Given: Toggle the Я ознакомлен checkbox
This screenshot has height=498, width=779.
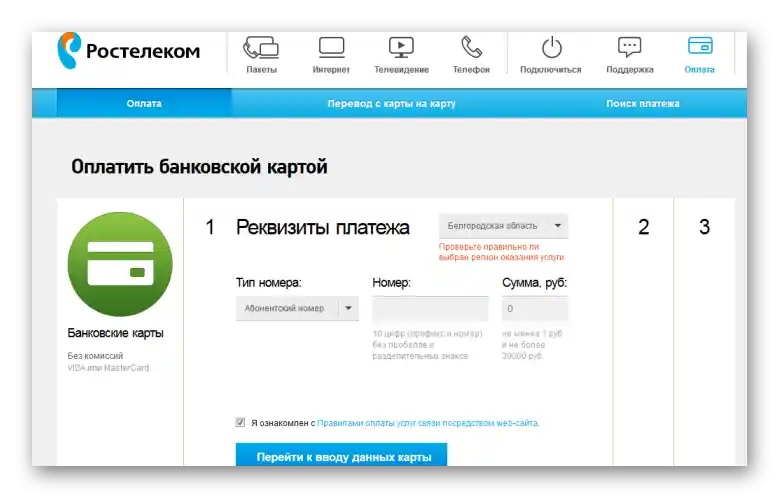Looking at the screenshot, I should [x=240, y=422].
